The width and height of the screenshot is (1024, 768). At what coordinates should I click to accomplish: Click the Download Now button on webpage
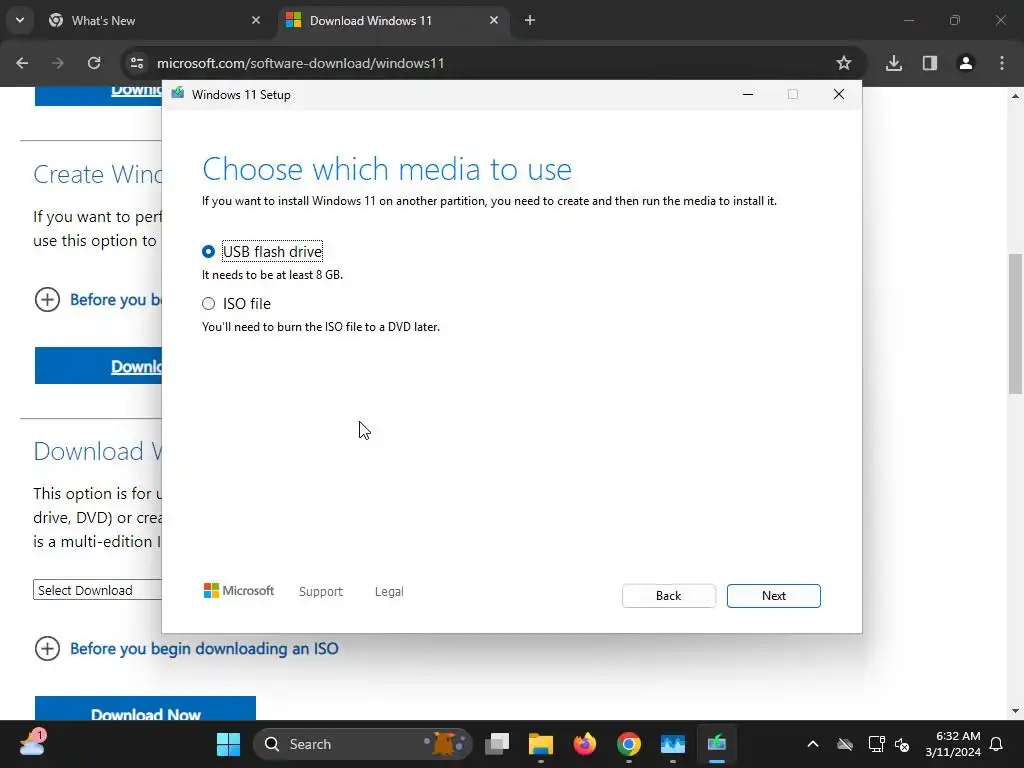point(145,709)
